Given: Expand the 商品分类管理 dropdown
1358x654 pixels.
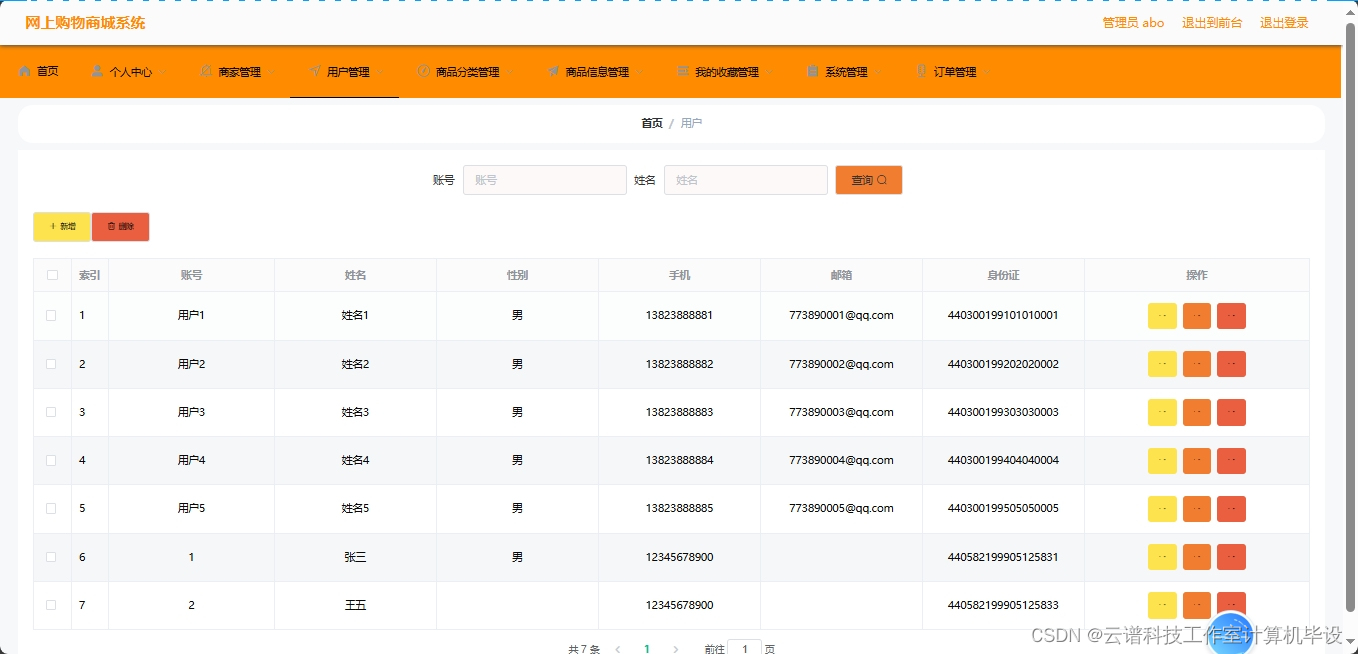Looking at the screenshot, I should [x=510, y=70].
